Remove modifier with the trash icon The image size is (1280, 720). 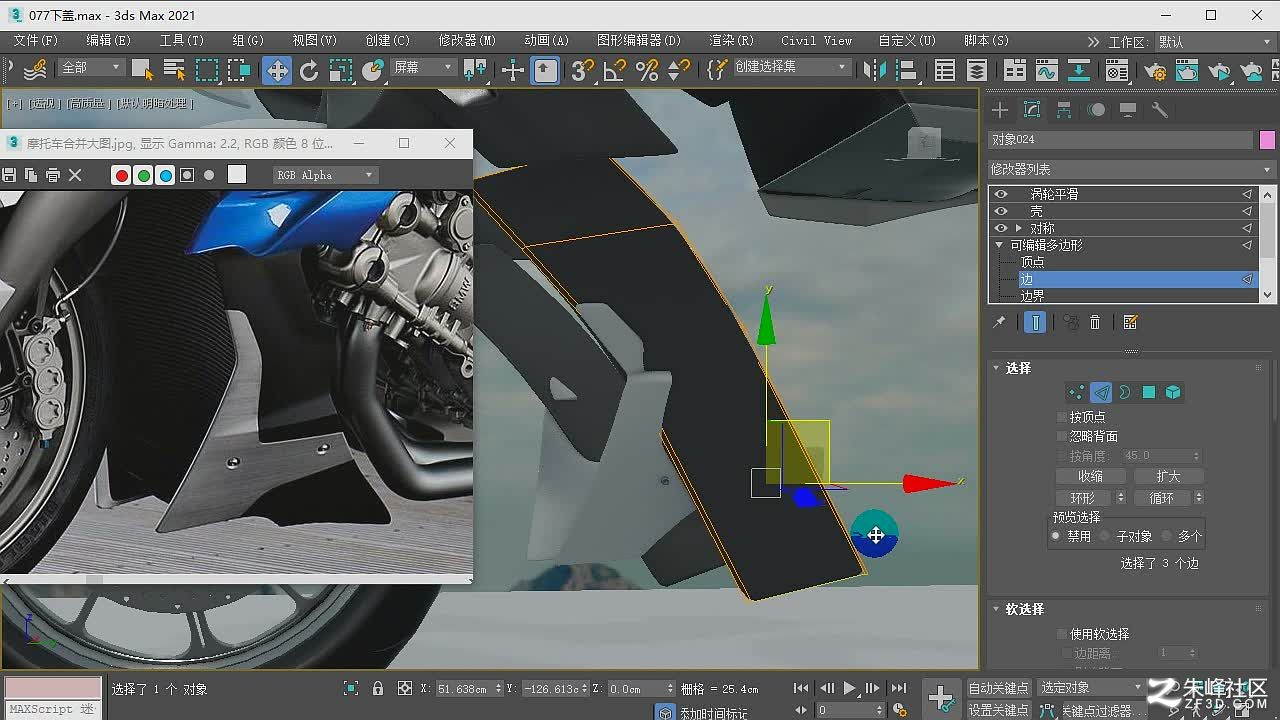[1095, 322]
